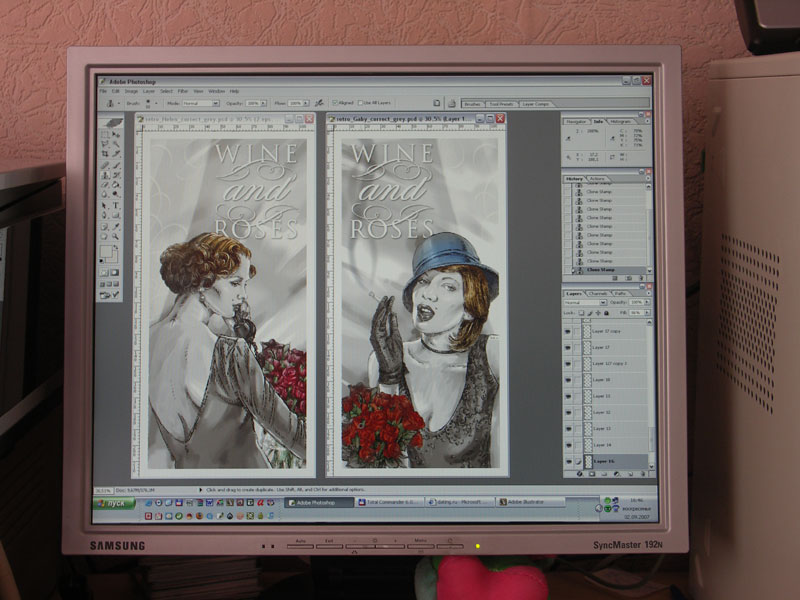
Task: Click the Adobe Photoshop taskbar button
Action: [x=318, y=503]
